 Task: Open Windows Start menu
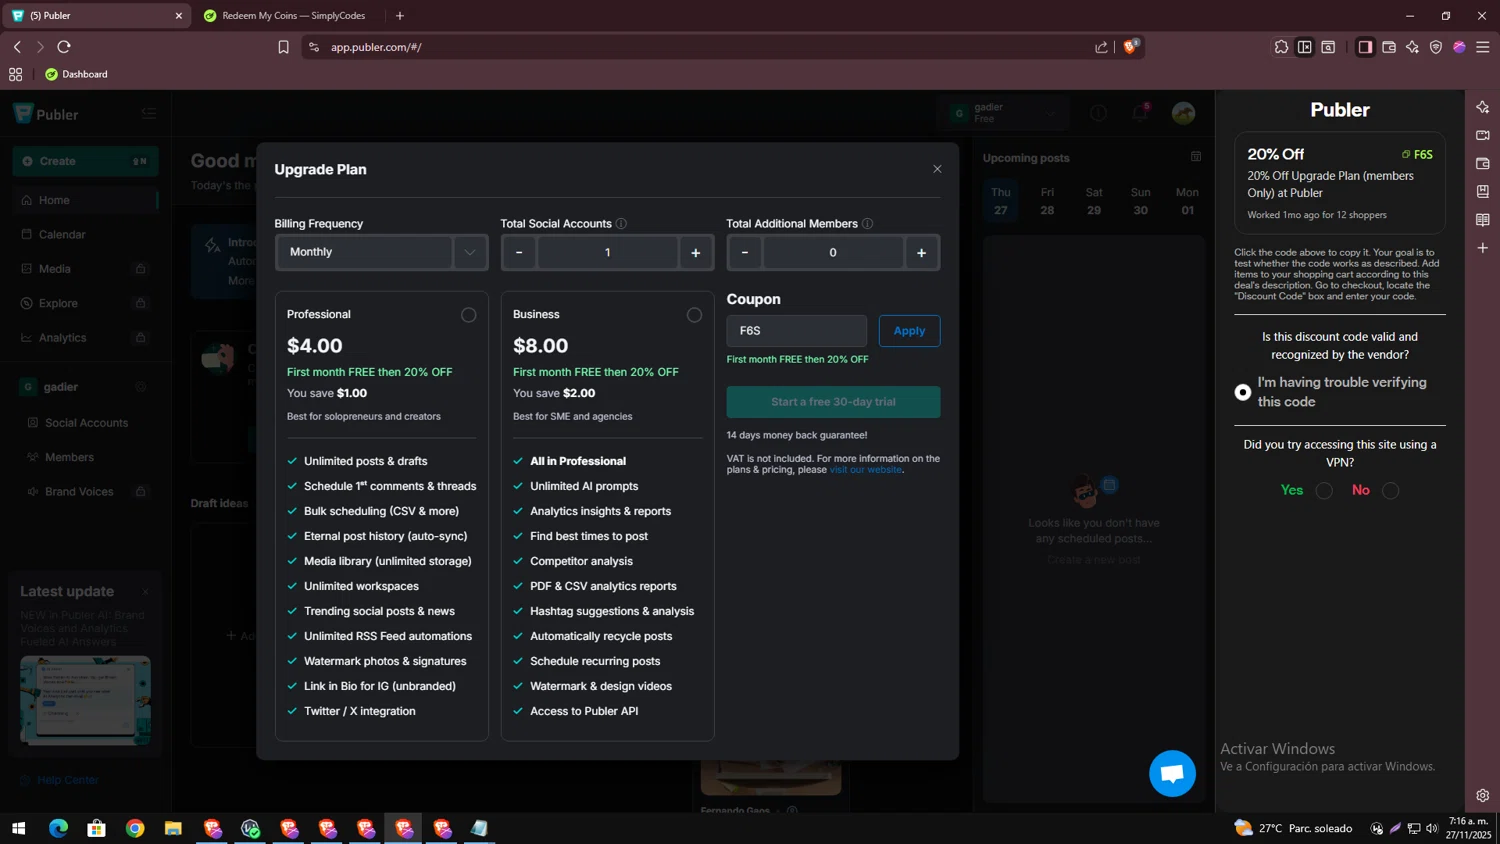pyautogui.click(x=18, y=828)
